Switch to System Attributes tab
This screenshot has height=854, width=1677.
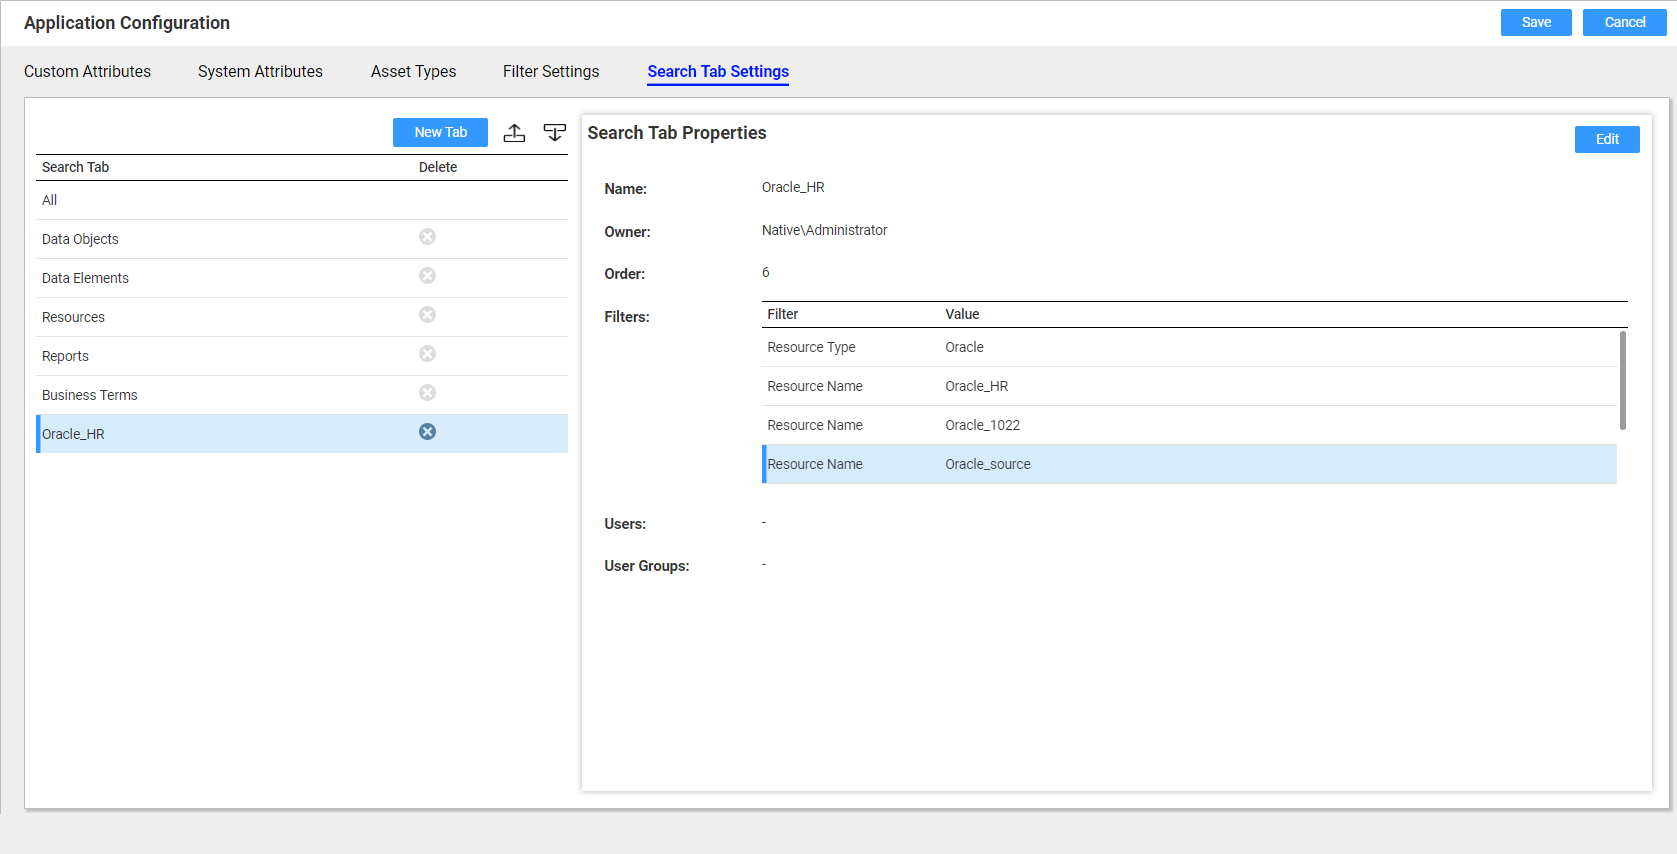click(260, 71)
